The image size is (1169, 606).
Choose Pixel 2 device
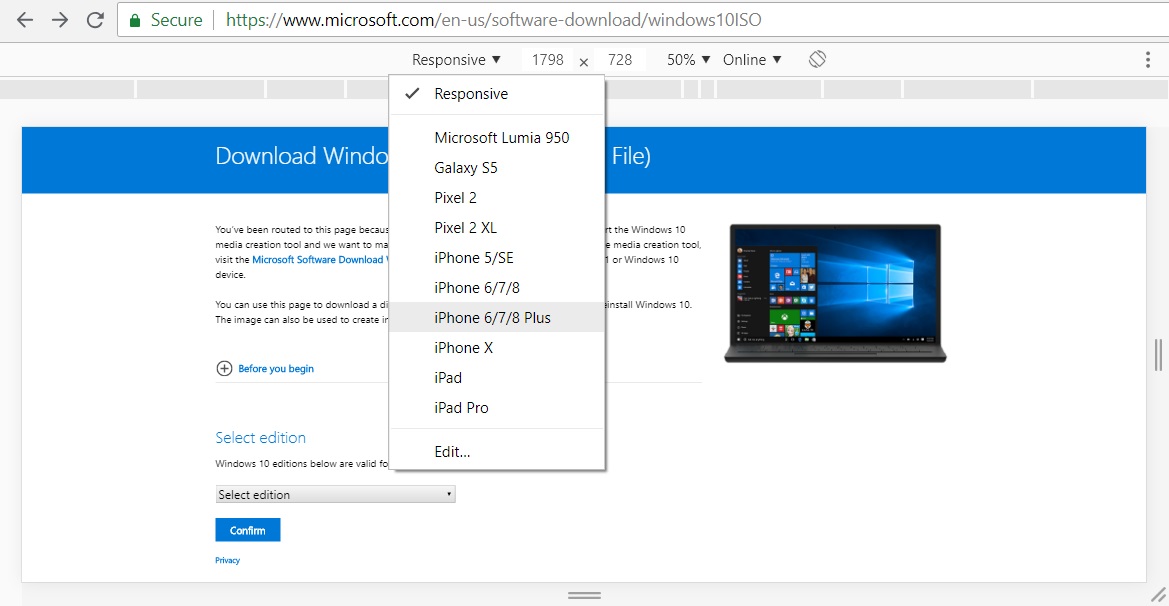pyautogui.click(x=497, y=198)
